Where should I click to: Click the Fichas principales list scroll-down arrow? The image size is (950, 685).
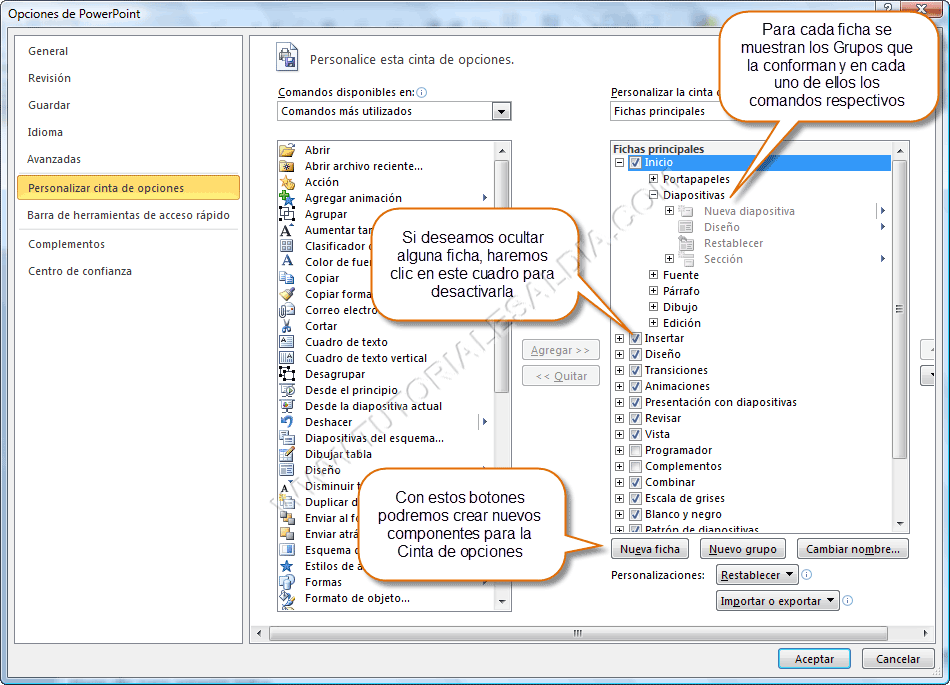(x=900, y=524)
